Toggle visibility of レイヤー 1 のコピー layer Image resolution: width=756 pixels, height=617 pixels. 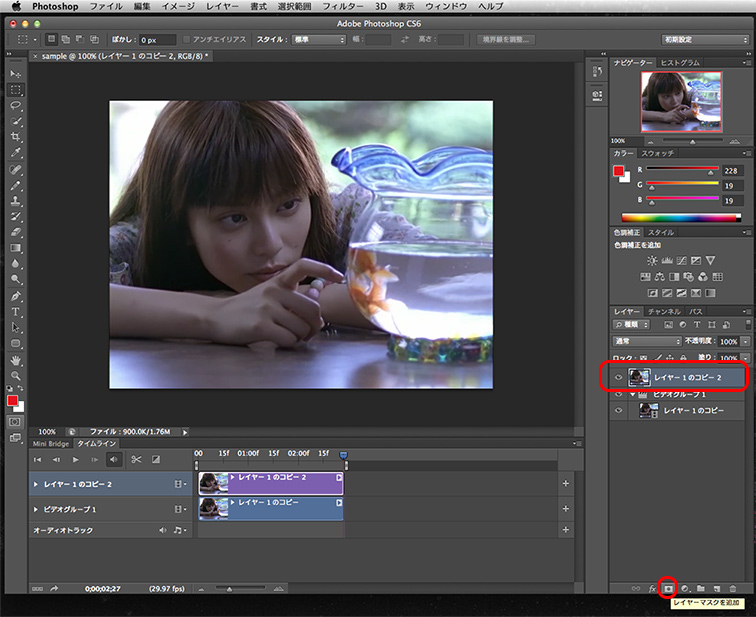coord(618,411)
